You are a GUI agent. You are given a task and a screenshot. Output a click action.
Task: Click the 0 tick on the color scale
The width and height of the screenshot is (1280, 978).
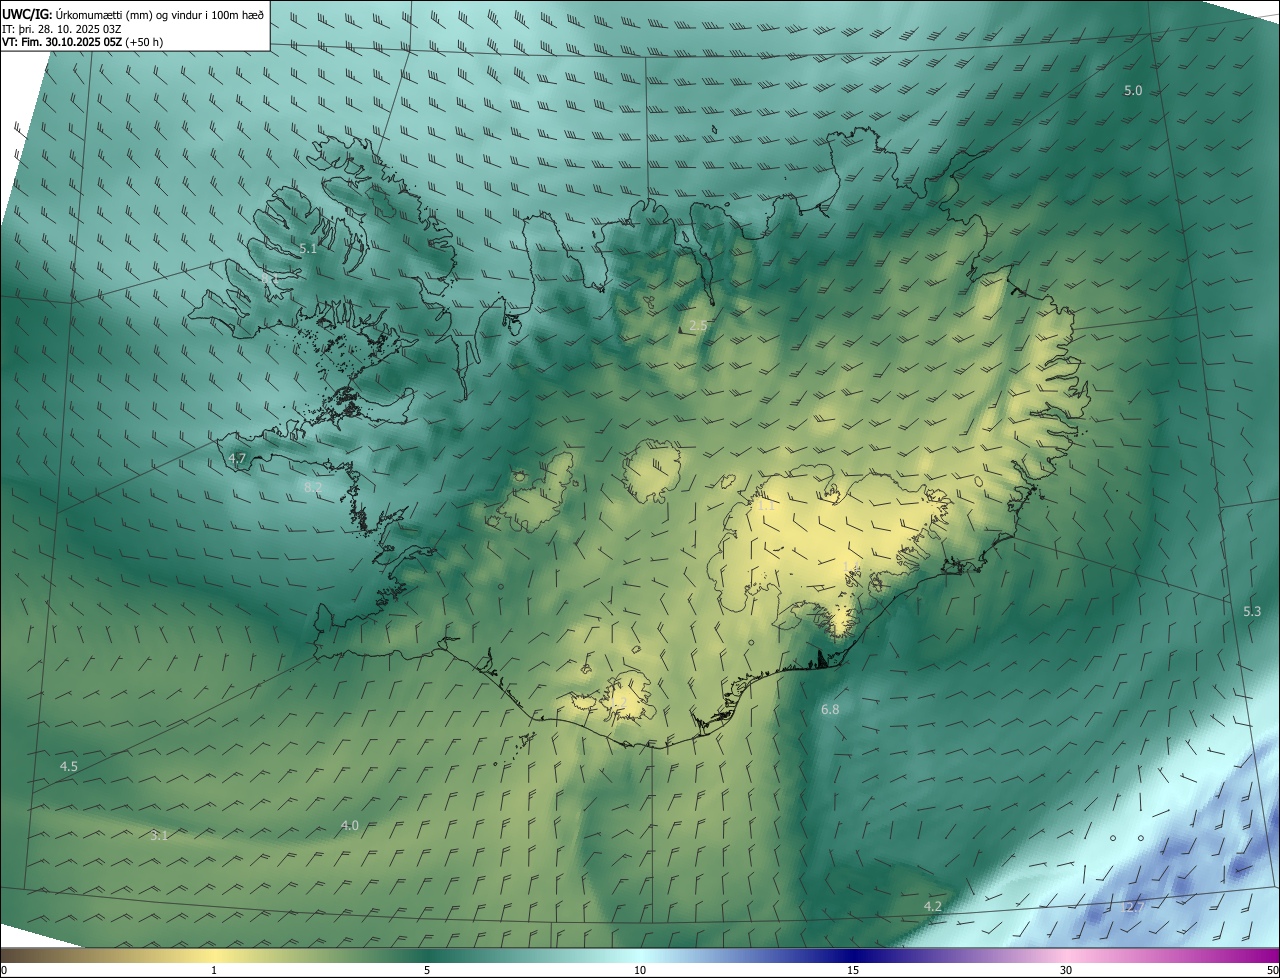tap(4, 970)
